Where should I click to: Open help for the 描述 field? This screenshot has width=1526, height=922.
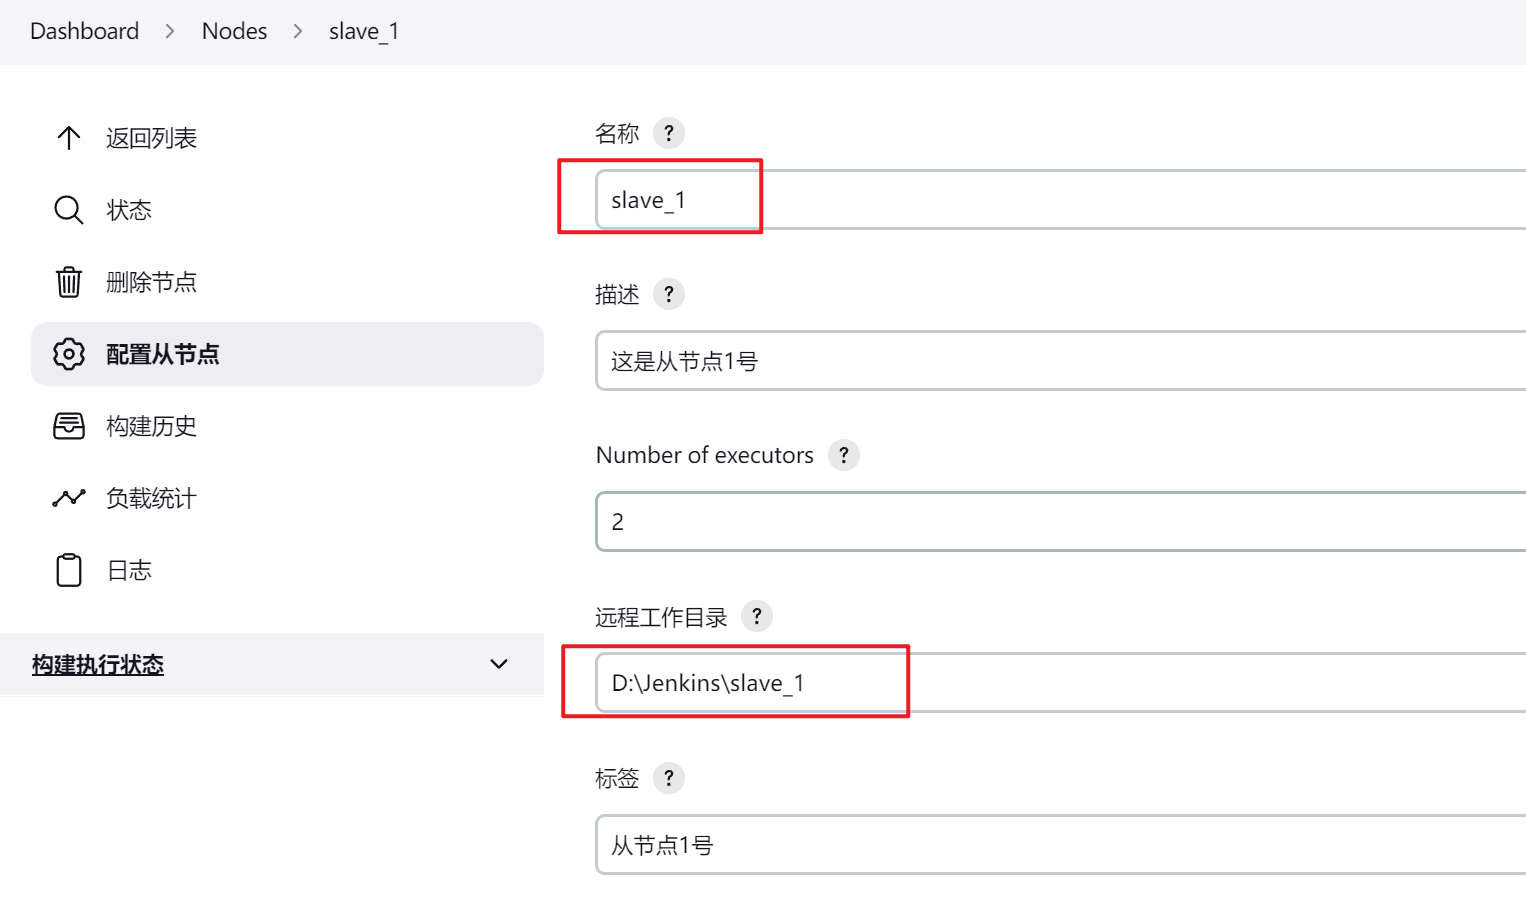click(x=669, y=294)
